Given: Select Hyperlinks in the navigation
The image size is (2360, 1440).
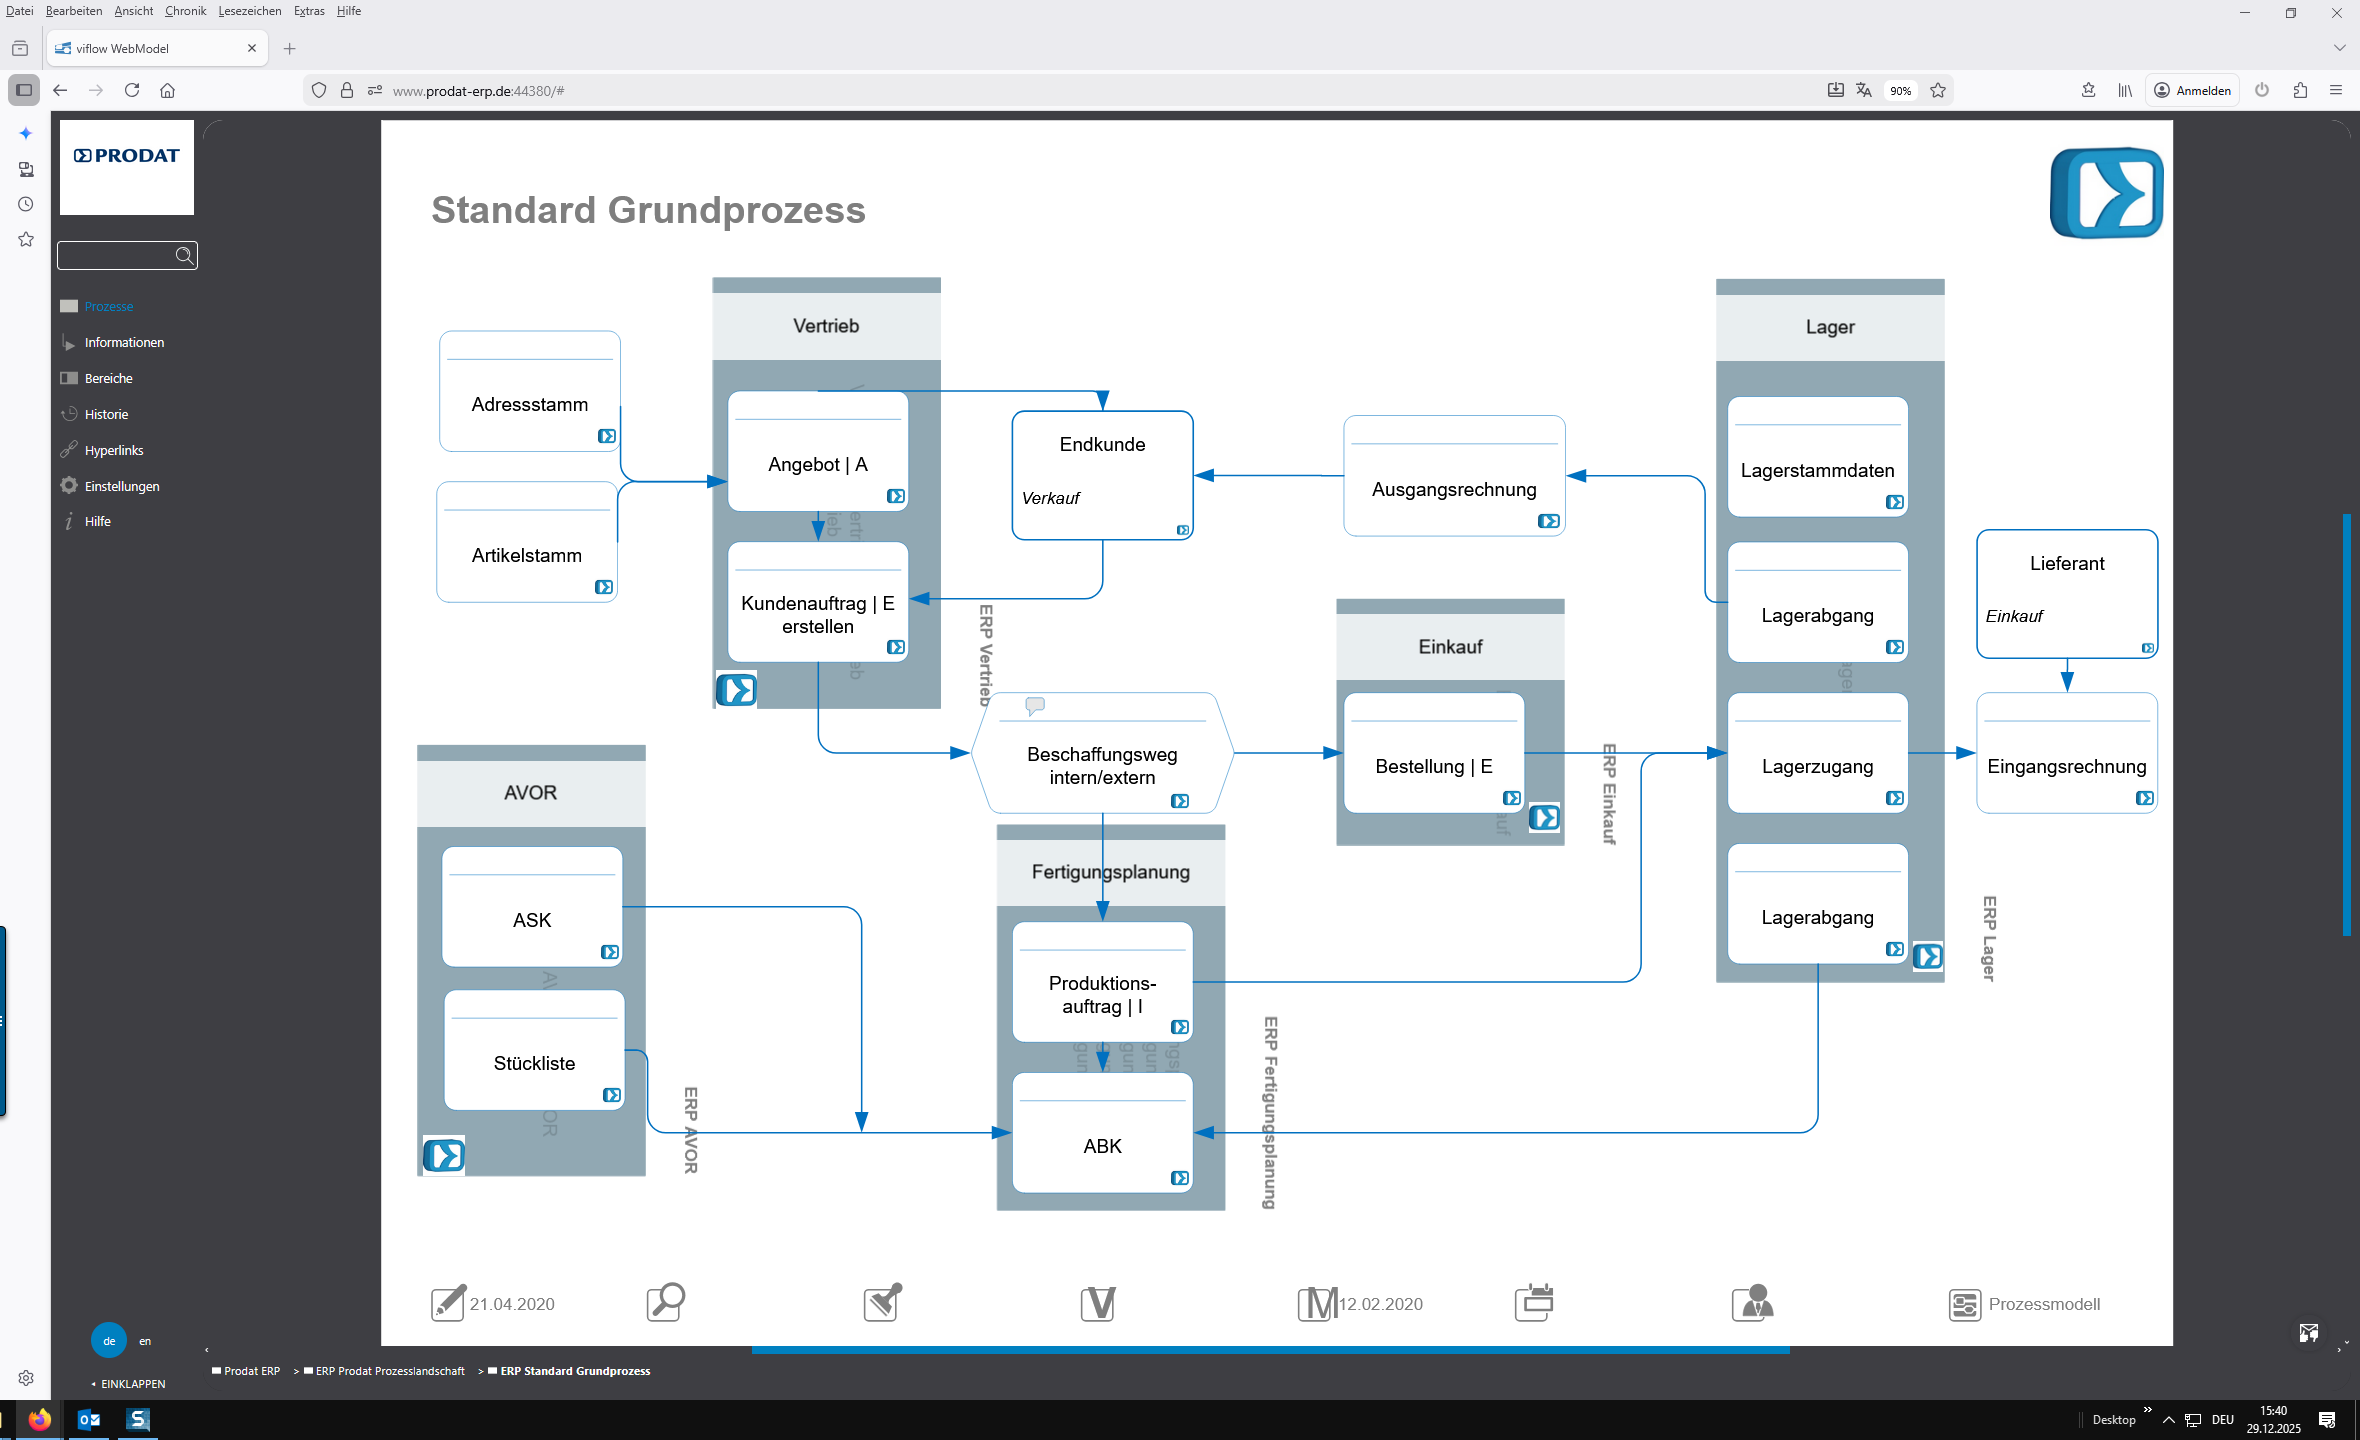Looking at the screenshot, I should (114, 450).
